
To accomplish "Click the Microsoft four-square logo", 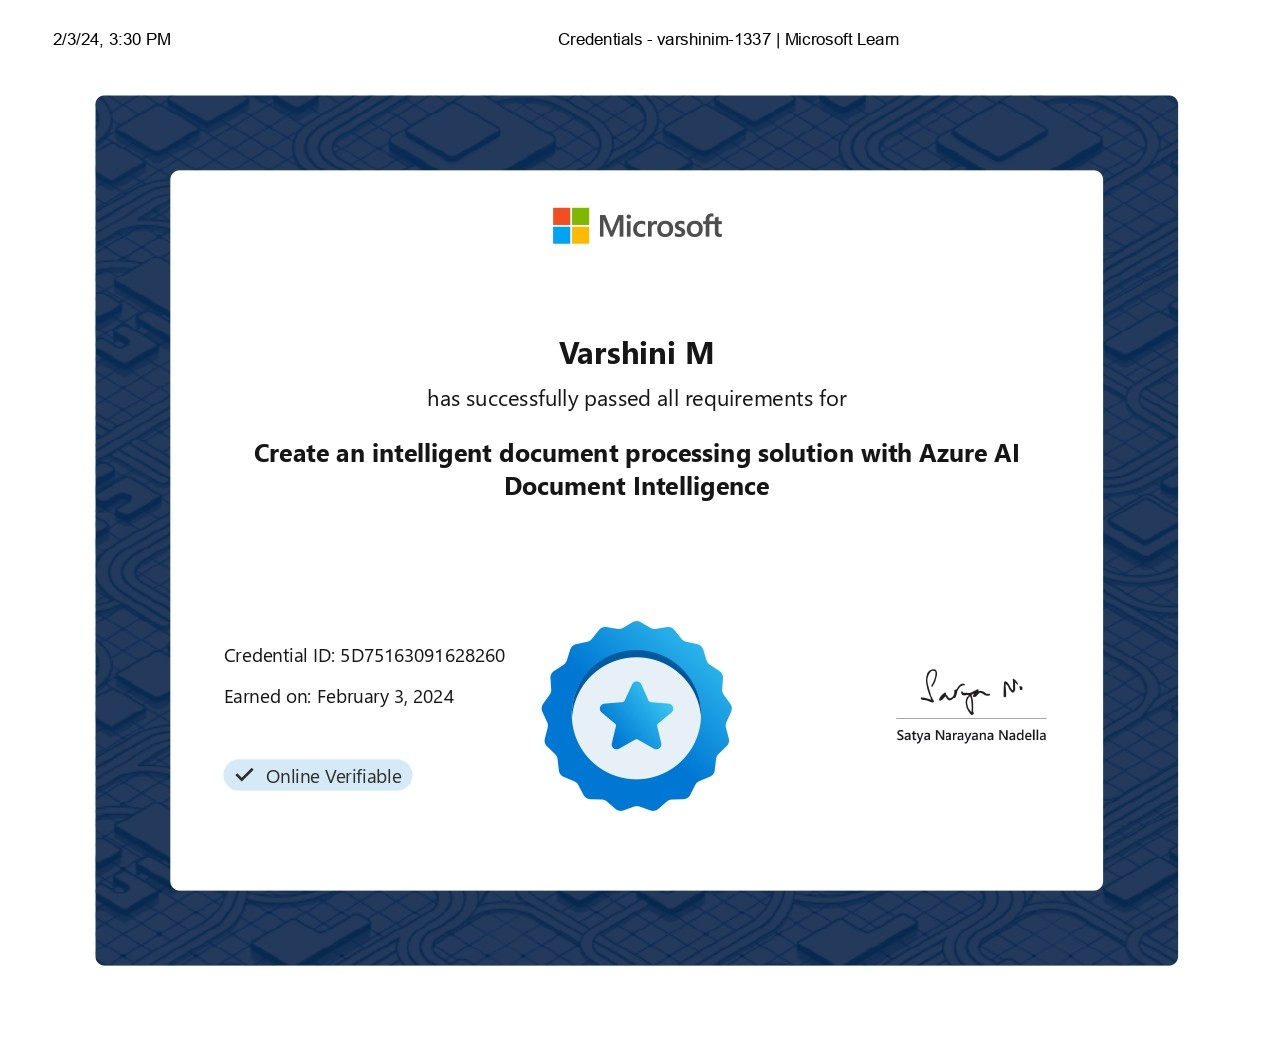I will tap(571, 226).
